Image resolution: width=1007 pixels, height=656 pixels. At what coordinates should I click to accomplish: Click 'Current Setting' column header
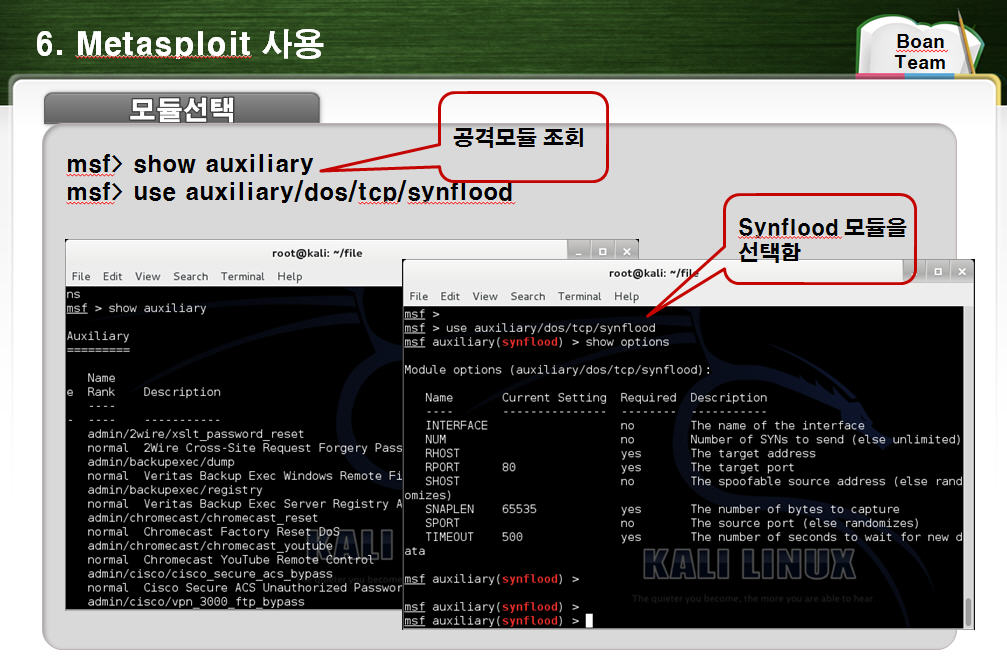click(554, 398)
